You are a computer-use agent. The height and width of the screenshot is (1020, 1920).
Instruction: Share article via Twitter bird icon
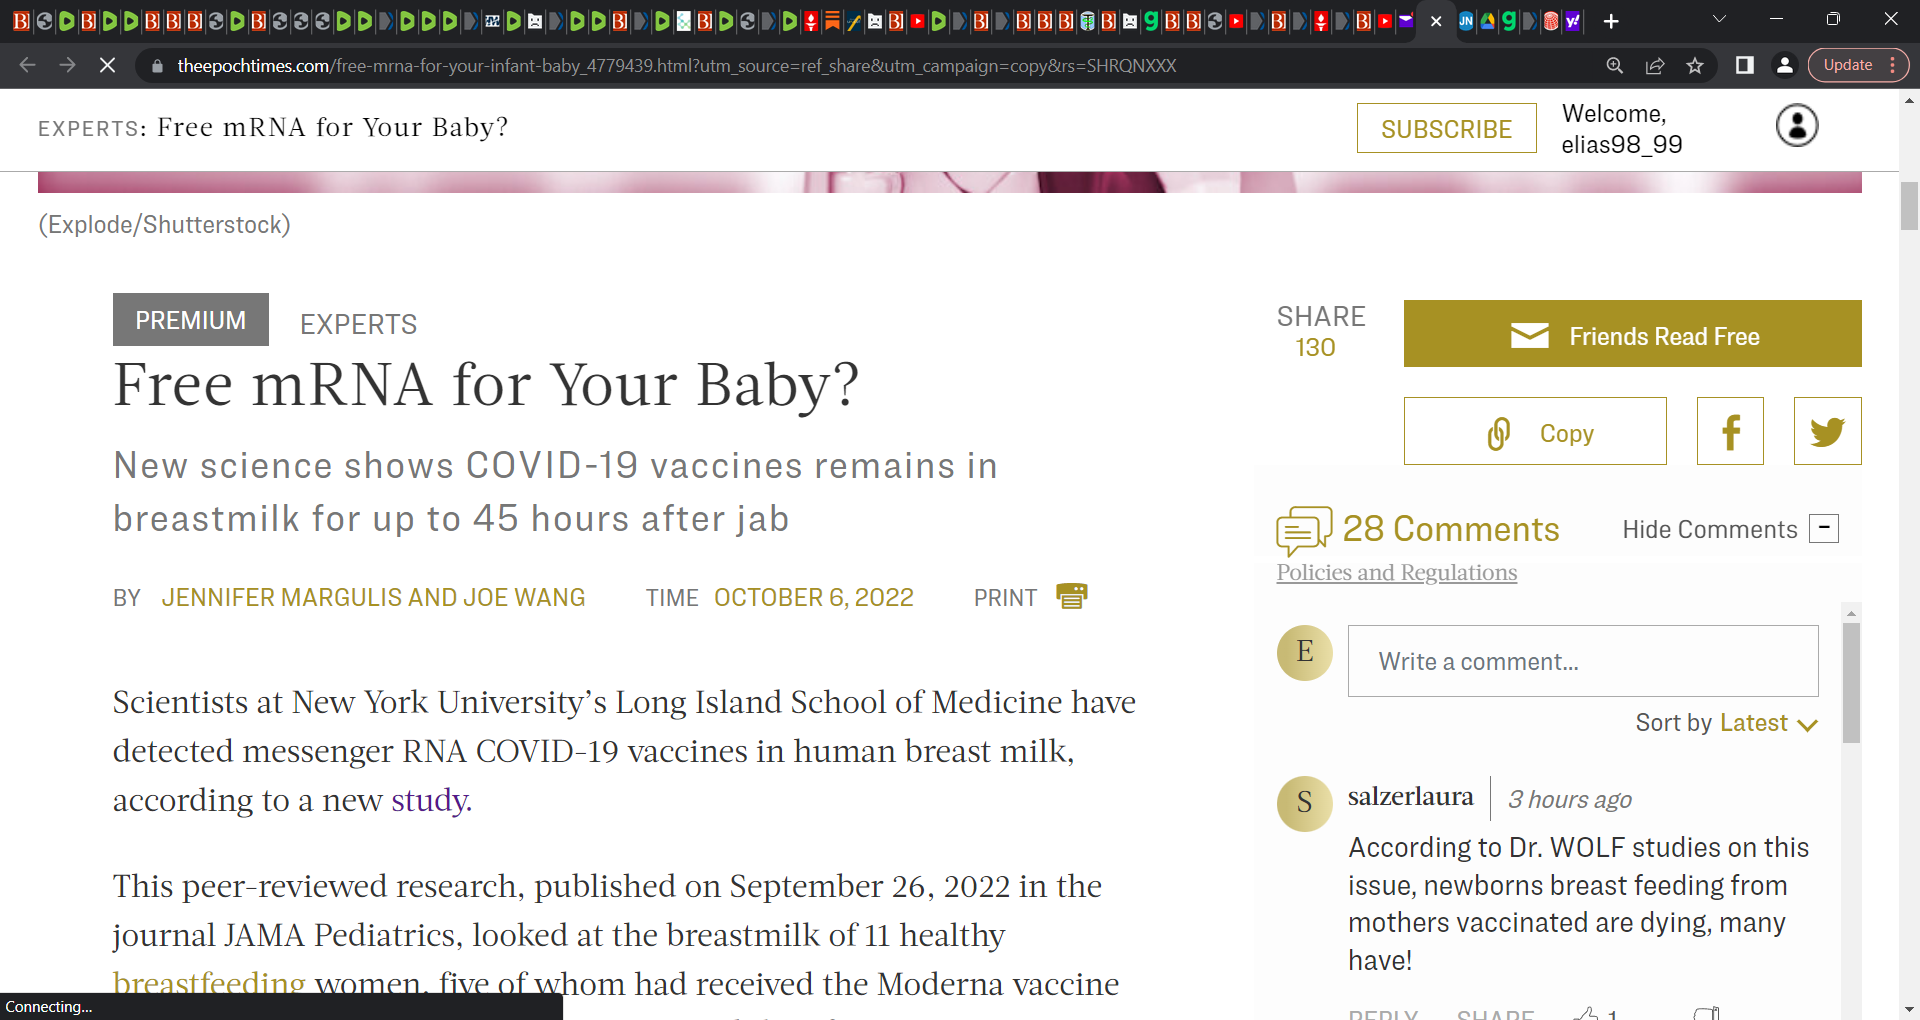coord(1827,431)
